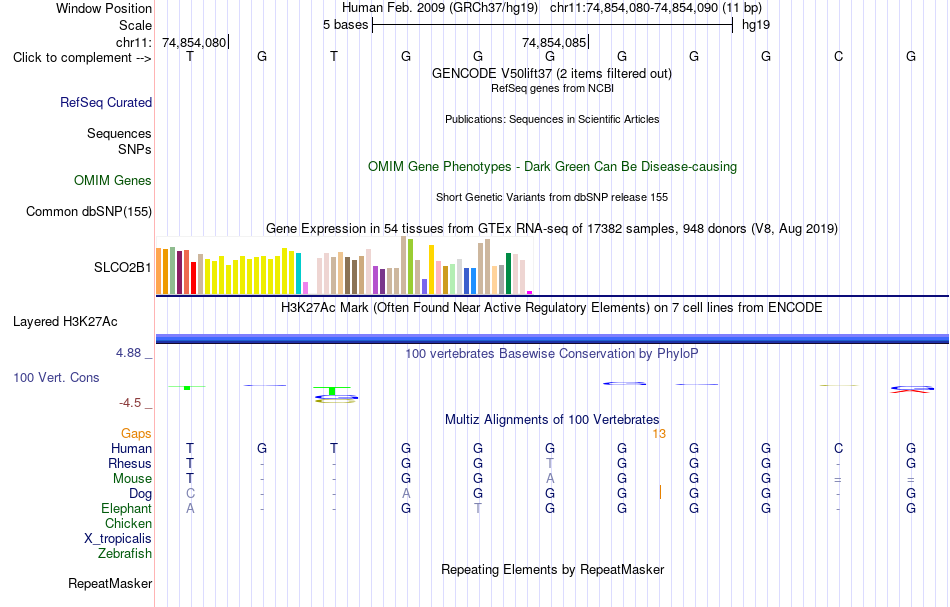Click the 'Window Position' label
This screenshot has width=950, height=607.
[x=104, y=8]
